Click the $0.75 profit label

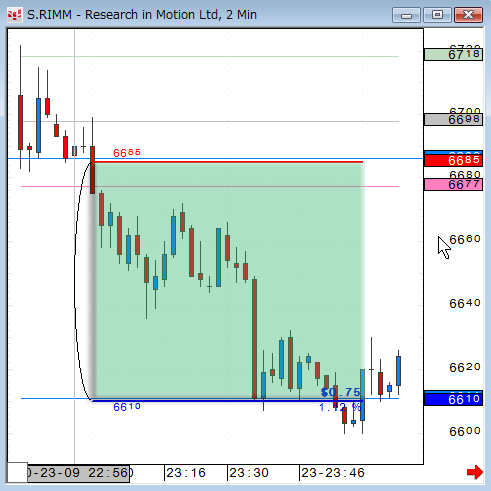pos(340,392)
